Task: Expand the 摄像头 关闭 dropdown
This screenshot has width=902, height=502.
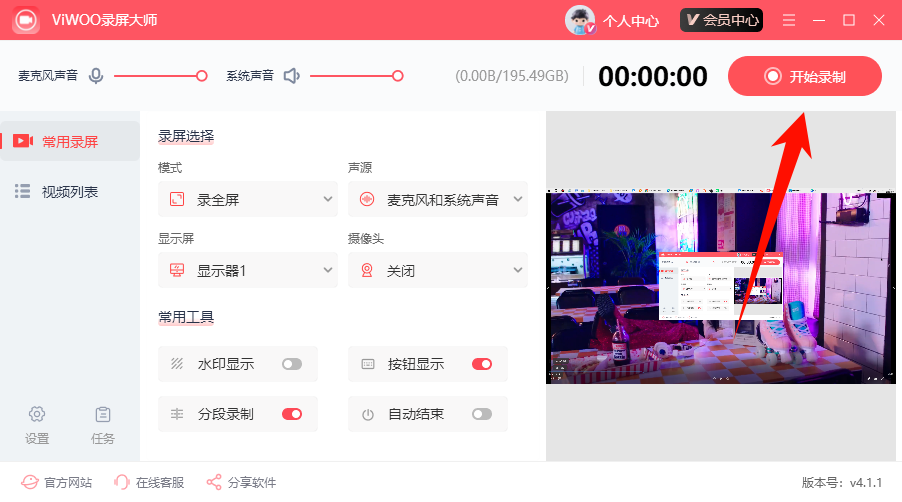Action: [438, 270]
